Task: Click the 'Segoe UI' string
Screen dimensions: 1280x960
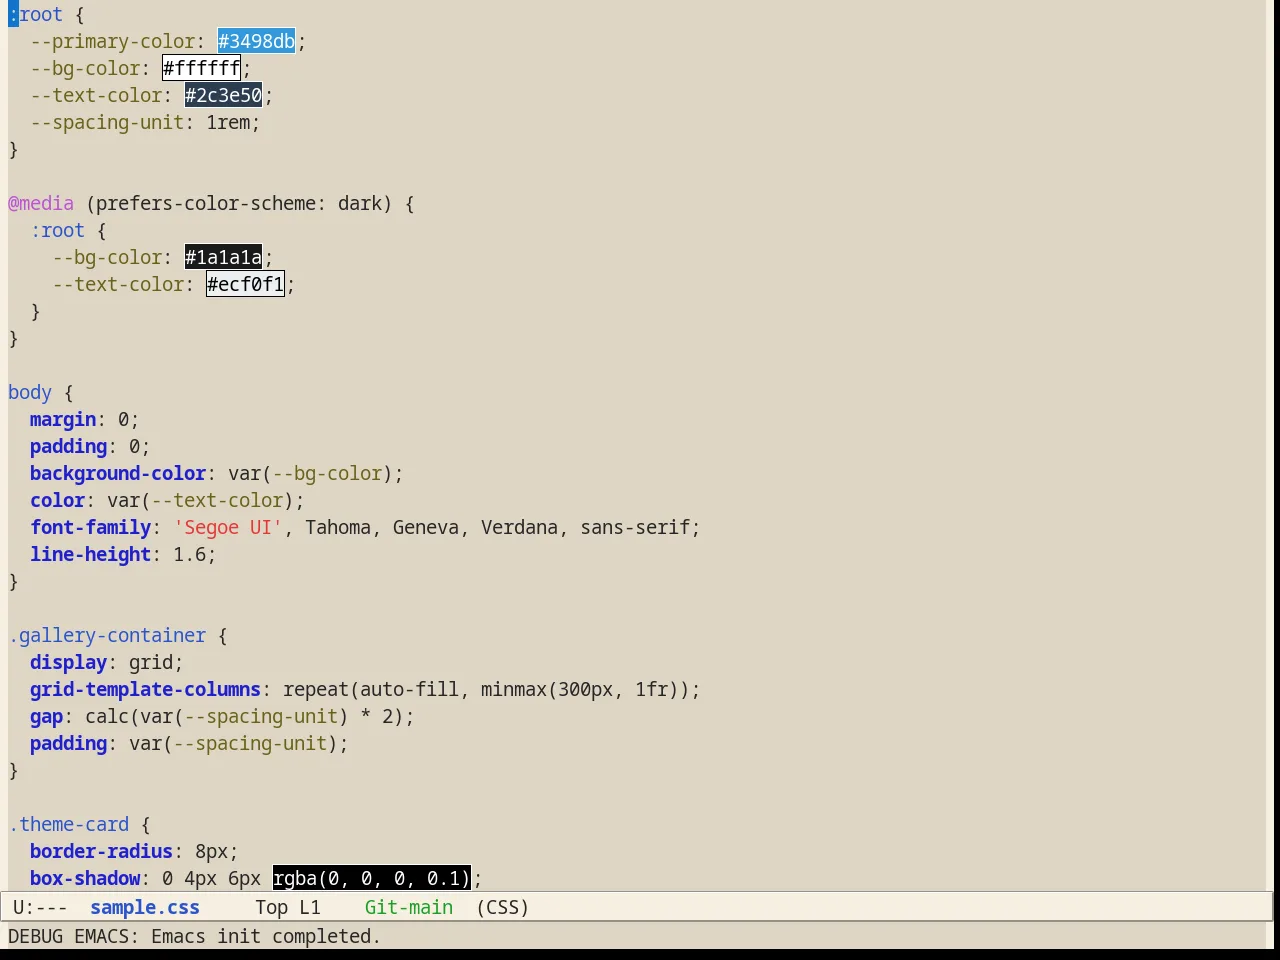Action: tap(228, 527)
